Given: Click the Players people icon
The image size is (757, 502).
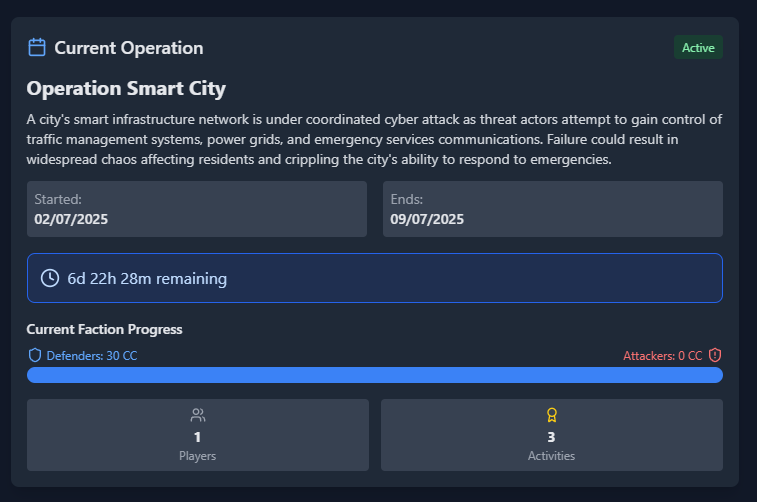Looking at the screenshot, I should 198,415.
